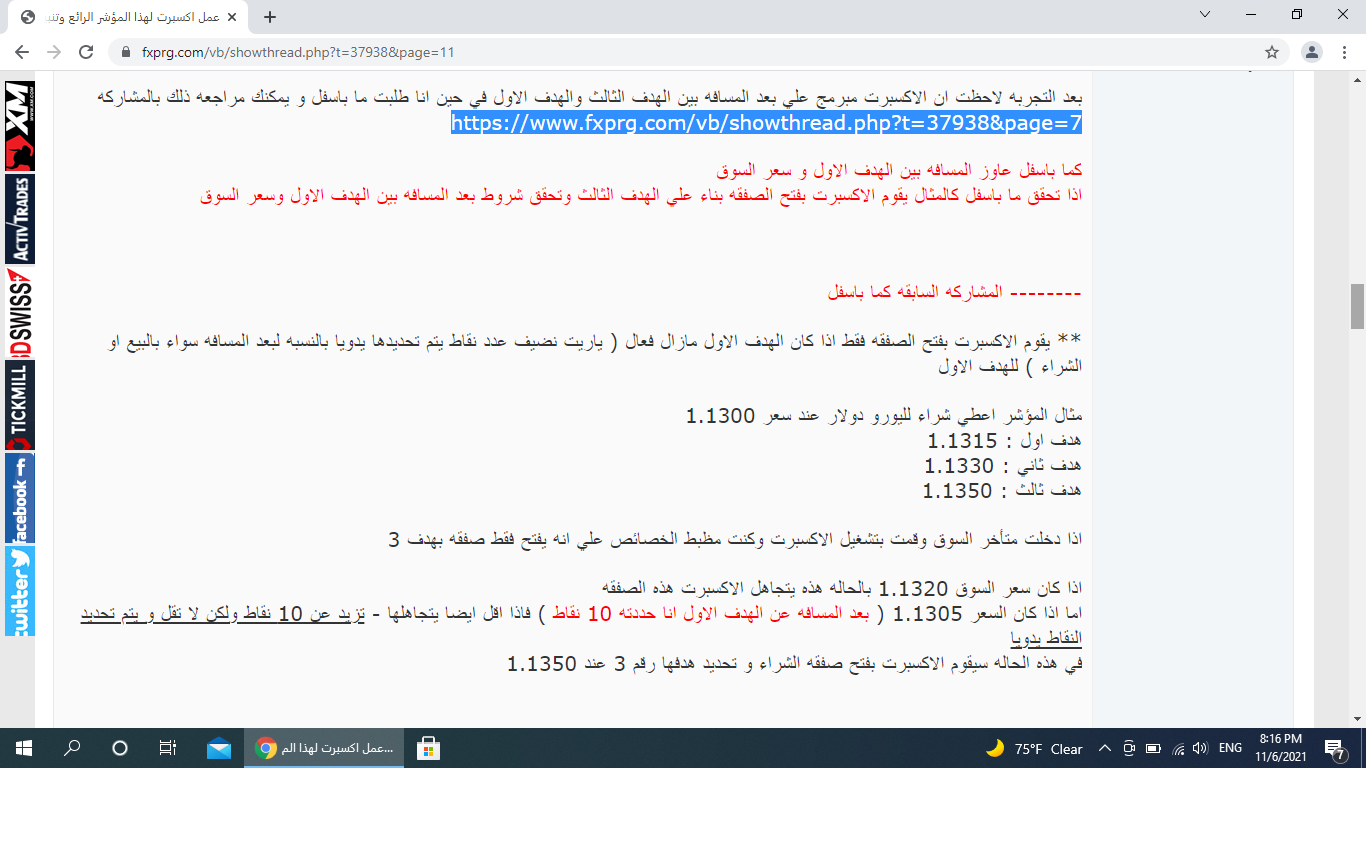Open the Twitter sidebar link
Image resolution: width=1366 pixels, height=842 pixels.
click(x=20, y=591)
